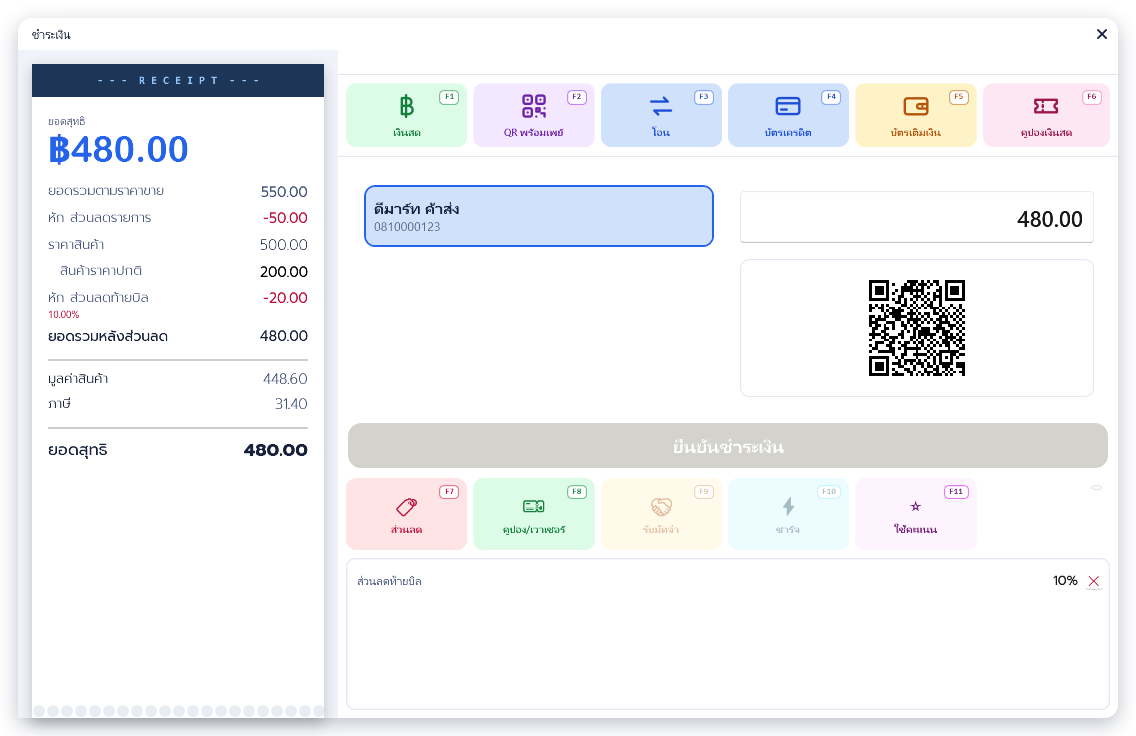Viewport: 1136px width, 736px height.
Task: Close the payment dialog with the X
Action: pos(1102,34)
